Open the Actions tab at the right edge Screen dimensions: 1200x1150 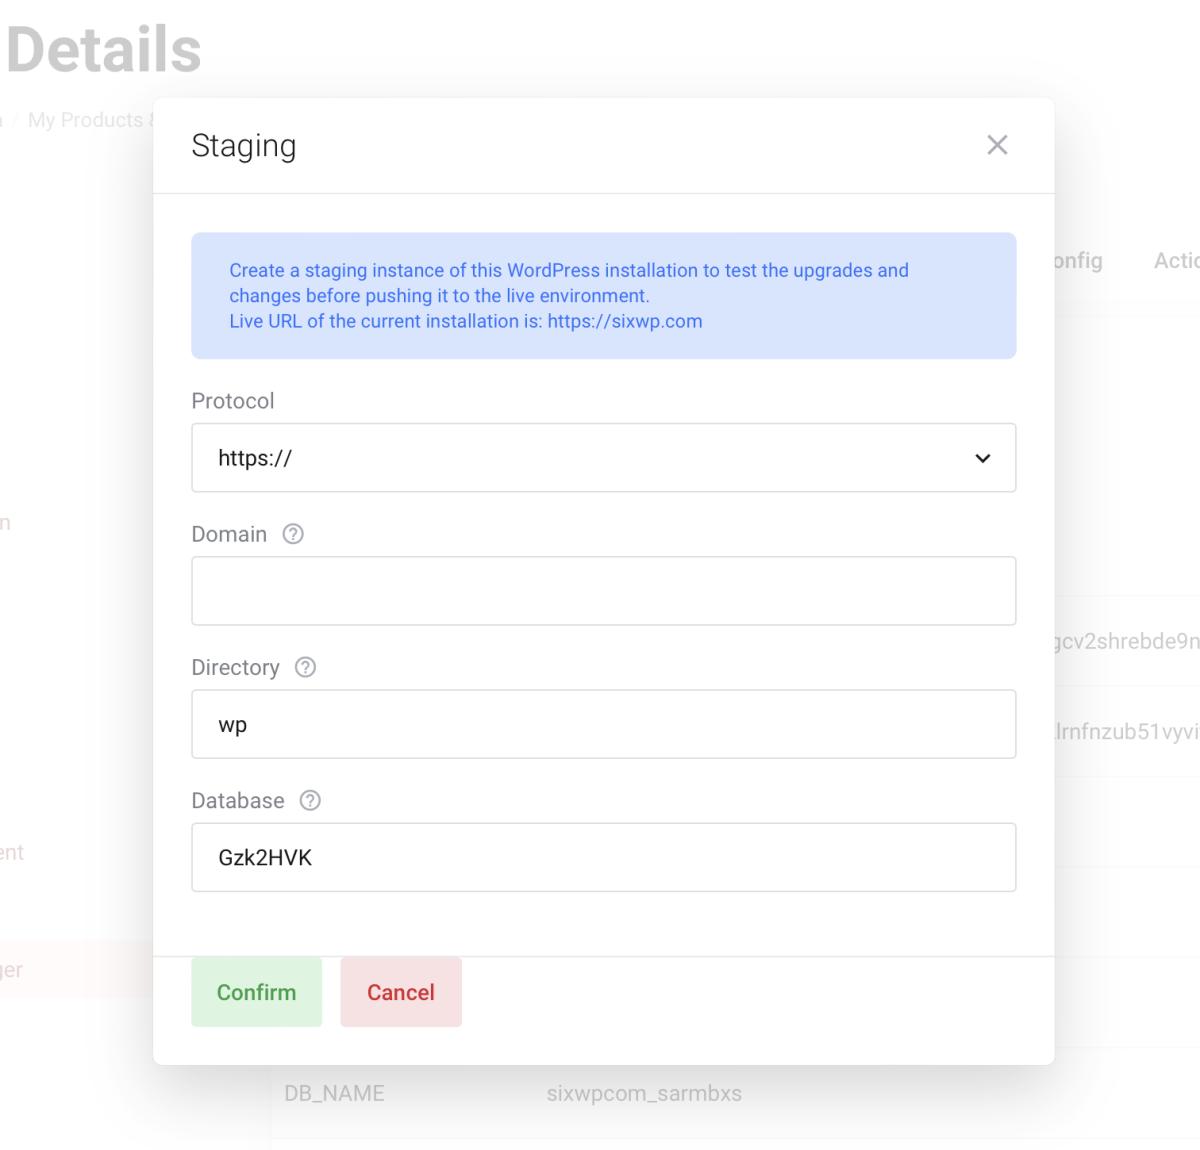(x=1176, y=261)
